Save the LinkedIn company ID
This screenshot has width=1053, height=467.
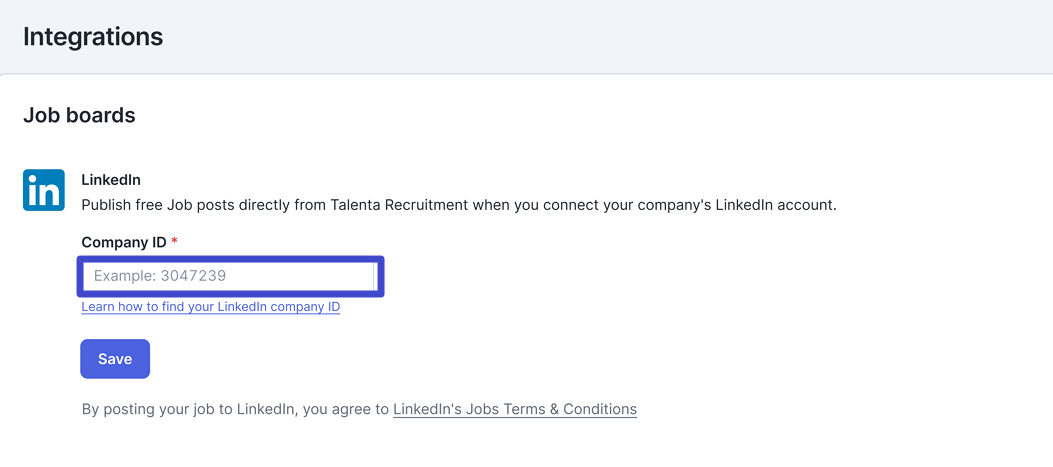click(x=115, y=359)
